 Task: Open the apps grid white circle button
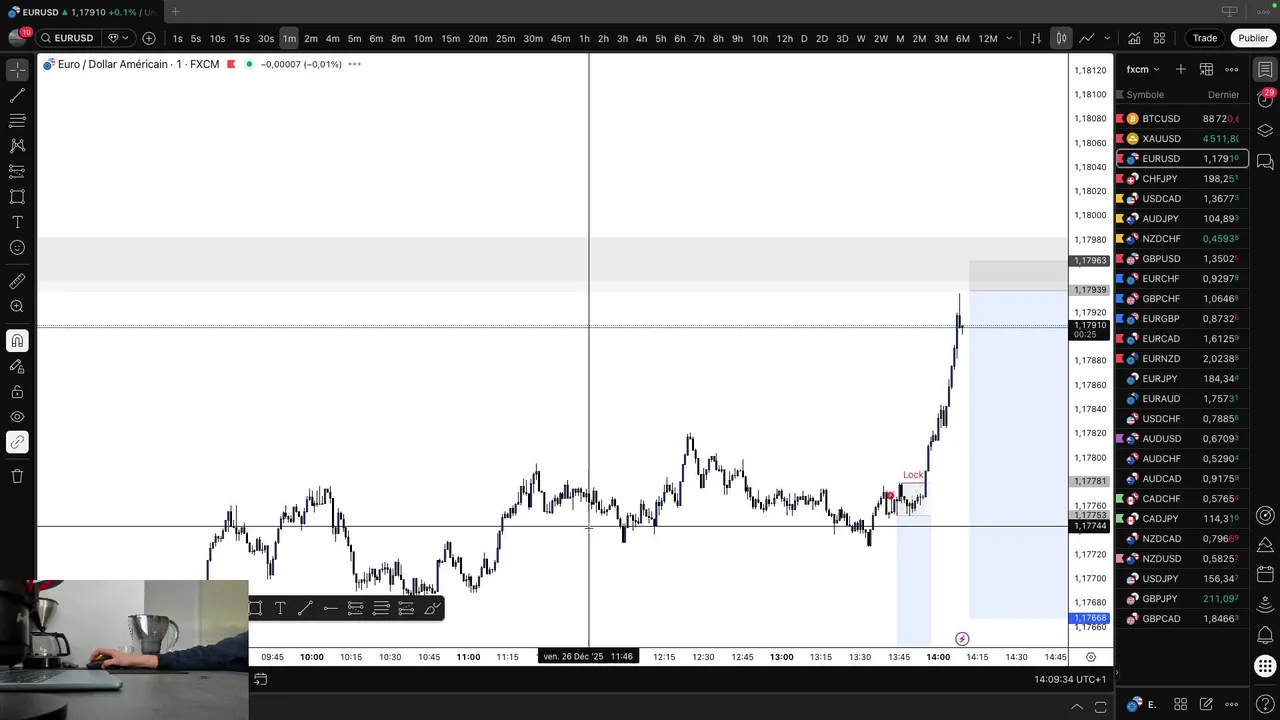click(1265, 666)
